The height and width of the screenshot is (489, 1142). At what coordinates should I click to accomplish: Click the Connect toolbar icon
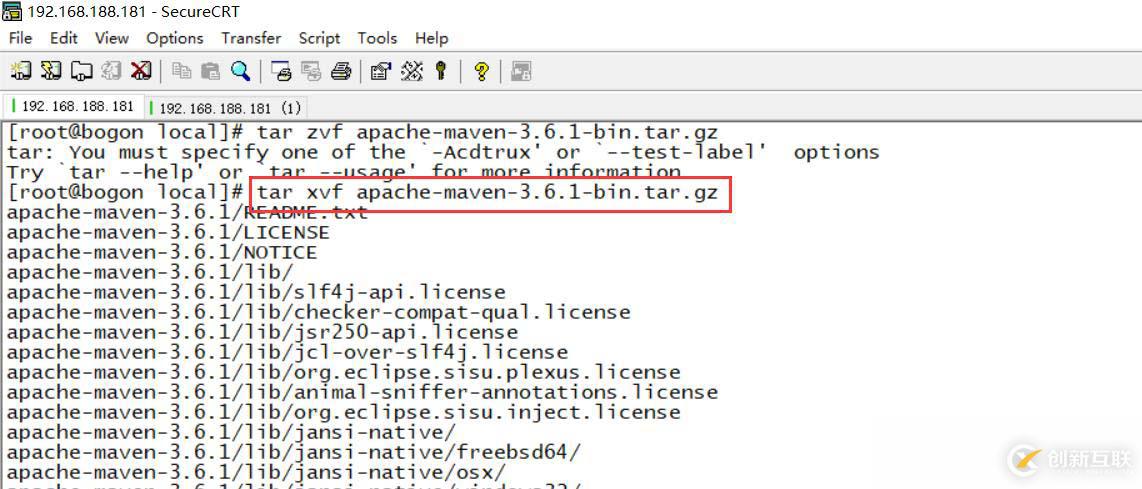(x=20, y=71)
